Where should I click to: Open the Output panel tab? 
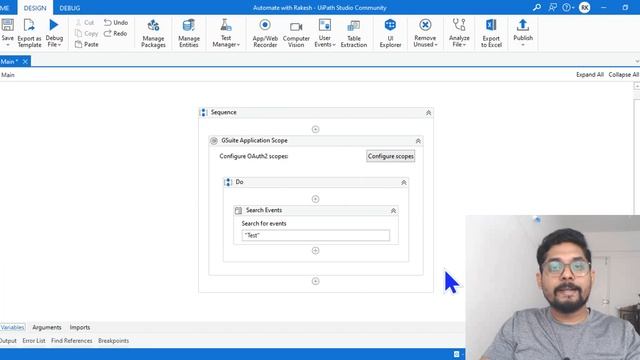[x=8, y=340]
